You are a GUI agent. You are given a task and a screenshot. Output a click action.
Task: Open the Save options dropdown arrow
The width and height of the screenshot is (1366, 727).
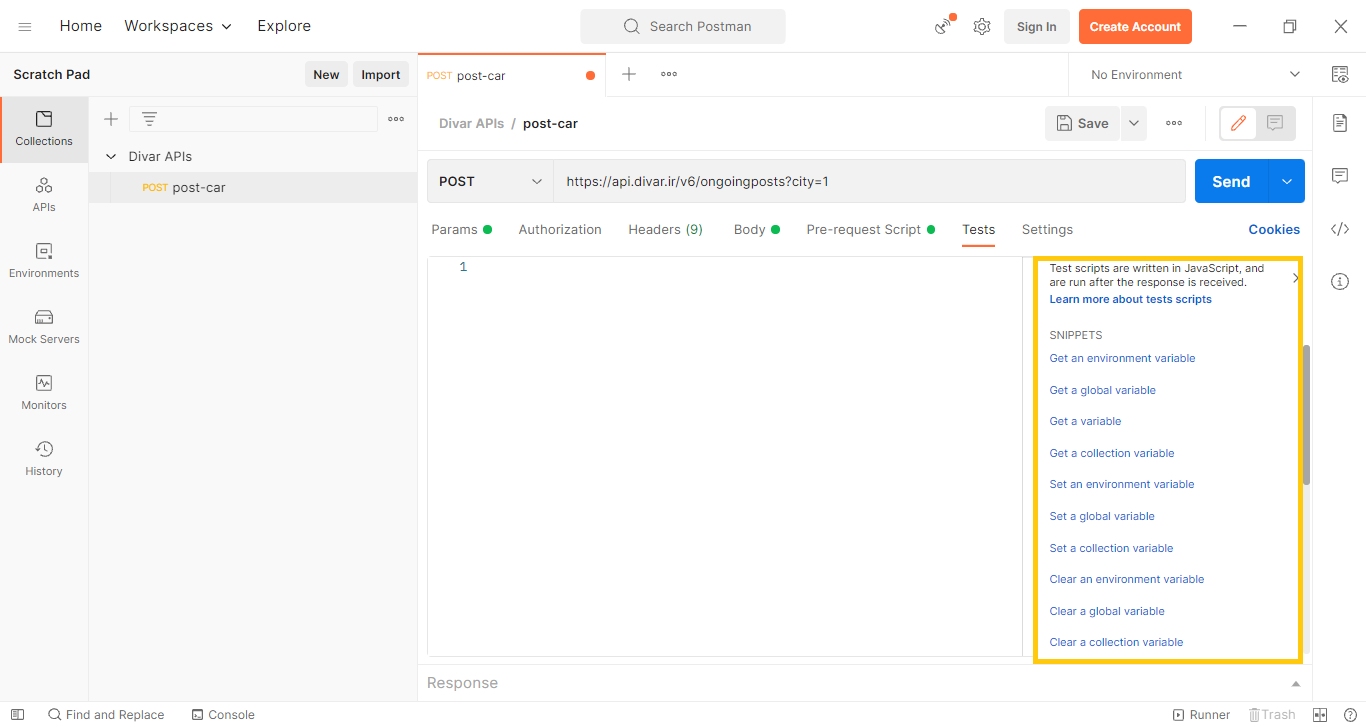(1133, 123)
